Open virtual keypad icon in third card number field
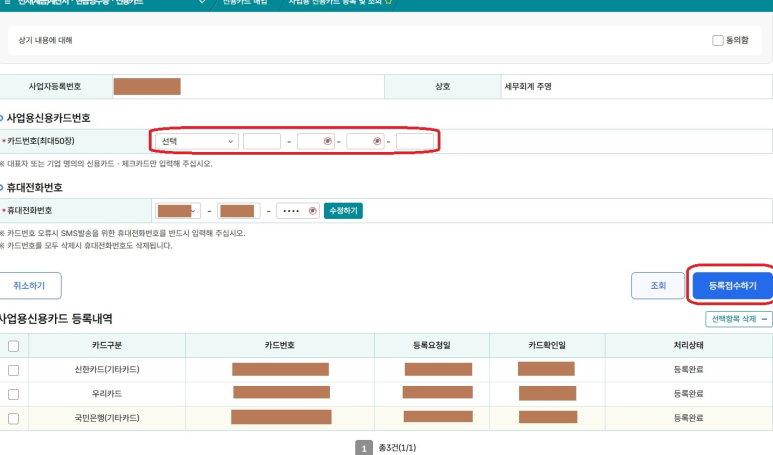The image size is (773, 455). pos(377,141)
